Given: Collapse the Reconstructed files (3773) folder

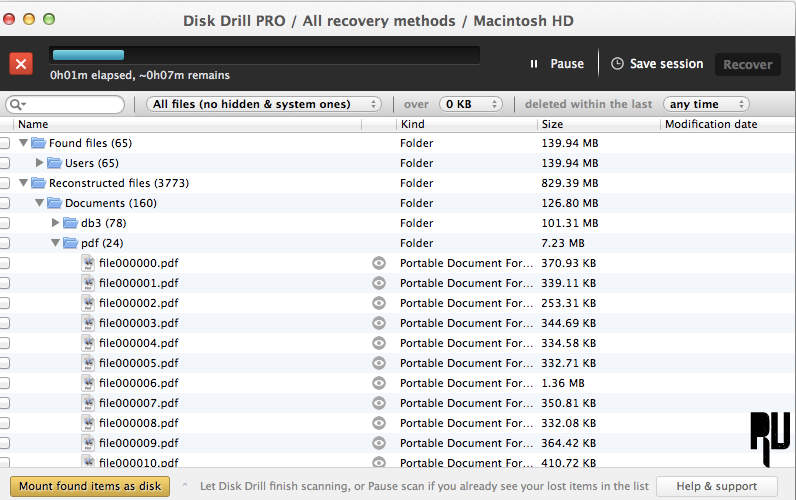Looking at the screenshot, I should click(23, 183).
